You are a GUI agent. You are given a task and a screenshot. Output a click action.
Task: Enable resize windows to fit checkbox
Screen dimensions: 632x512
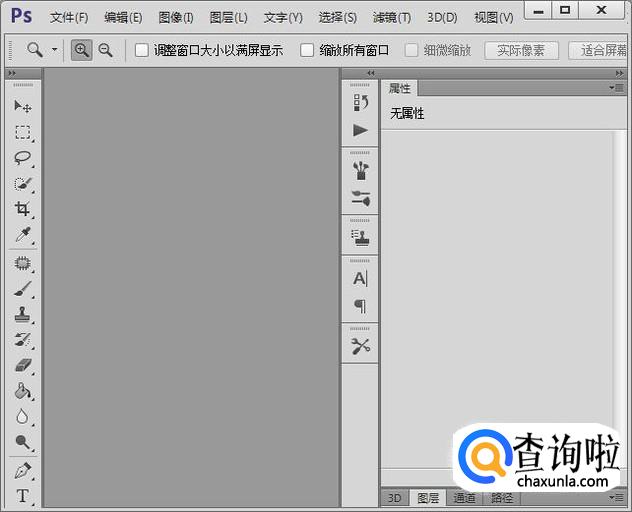pyautogui.click(x=141, y=50)
